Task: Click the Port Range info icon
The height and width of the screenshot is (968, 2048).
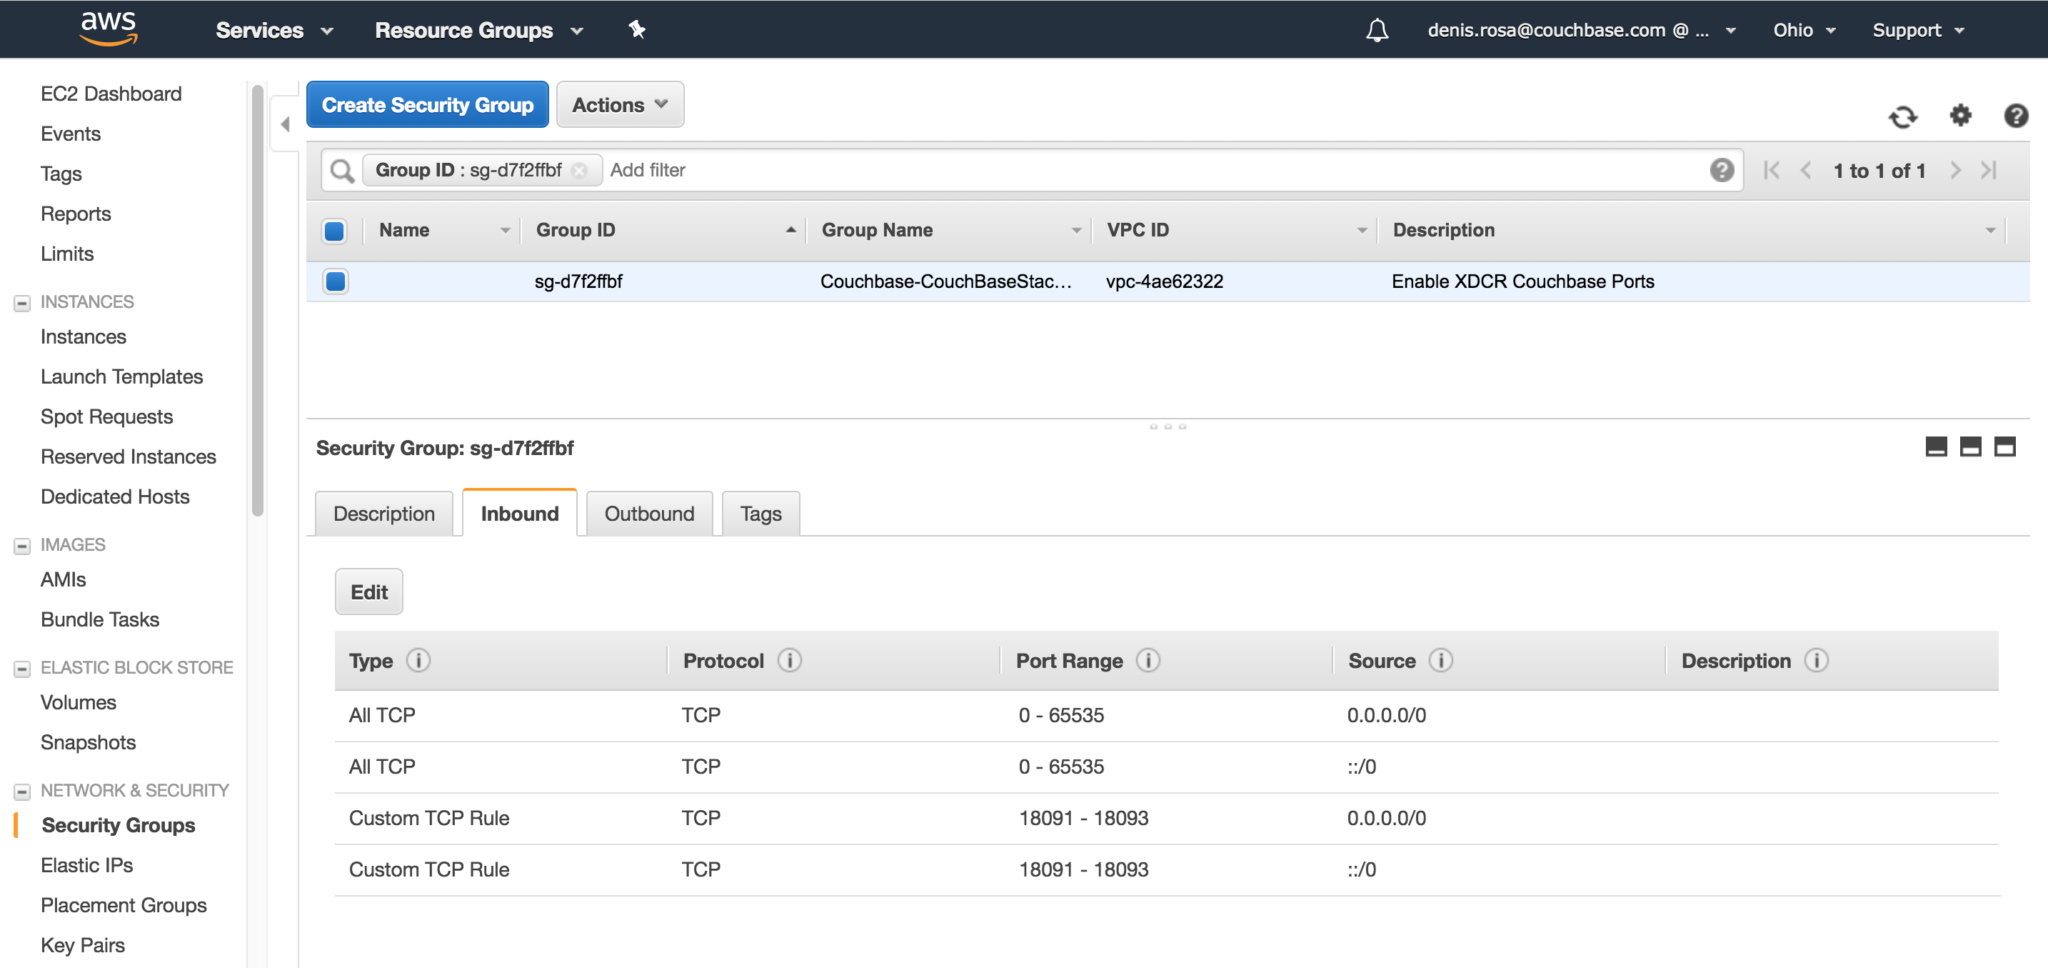Action: coord(1150,660)
